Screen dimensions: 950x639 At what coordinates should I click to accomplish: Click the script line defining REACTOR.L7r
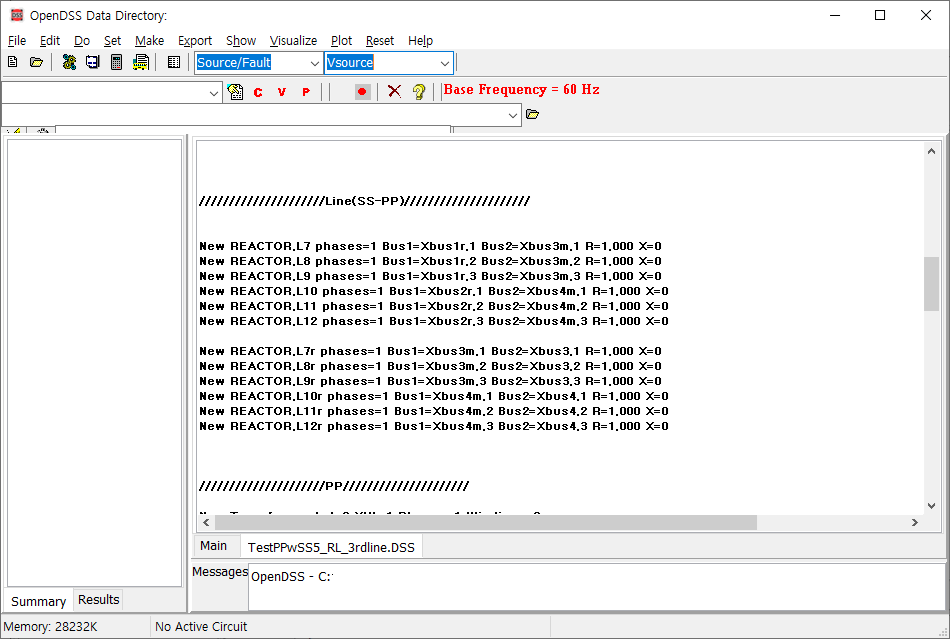point(430,351)
